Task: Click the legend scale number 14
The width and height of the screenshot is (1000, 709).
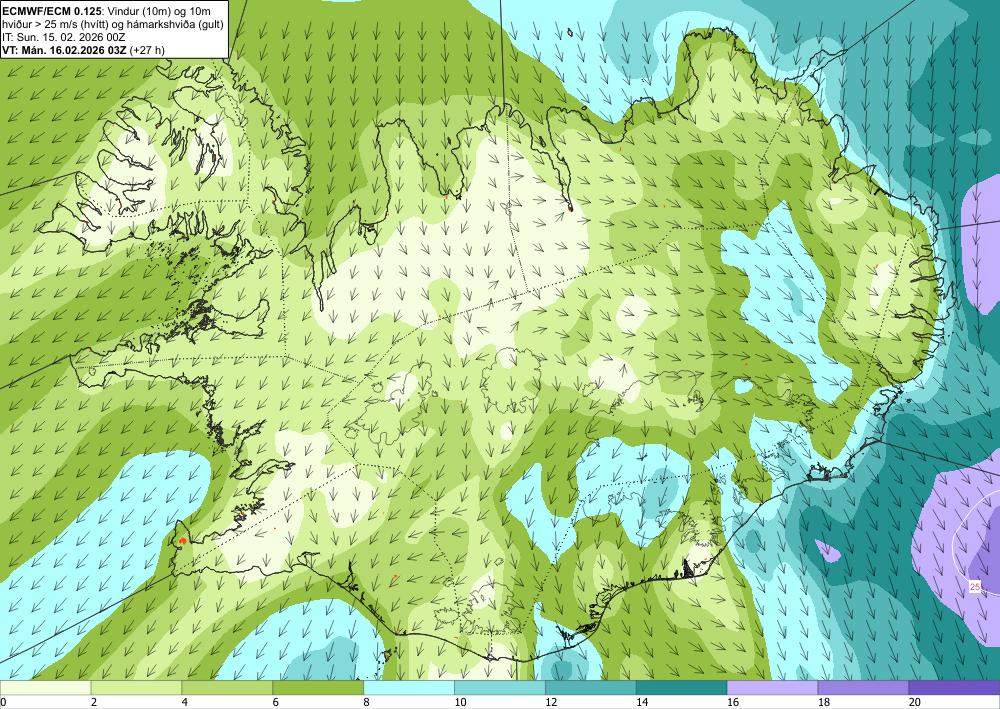Action: (x=642, y=703)
